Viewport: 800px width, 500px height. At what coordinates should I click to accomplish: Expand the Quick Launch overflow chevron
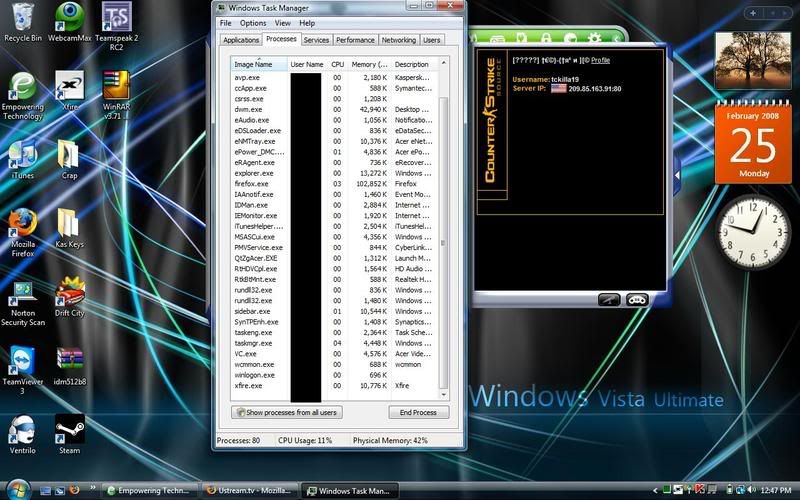(93, 488)
